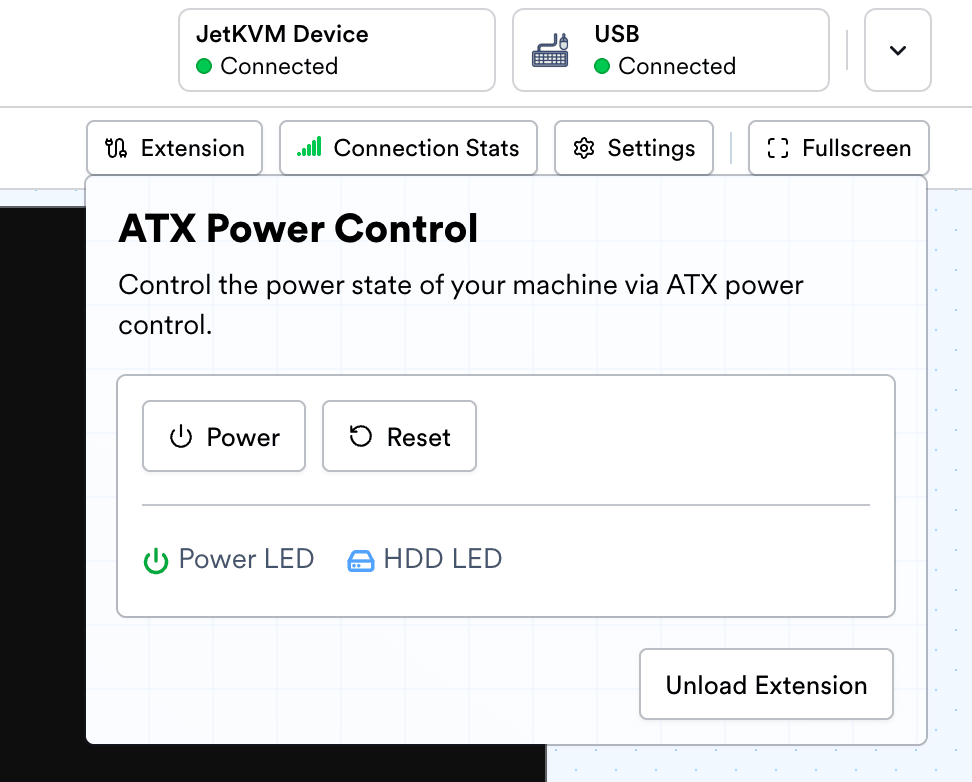Click the Fullscreen text label
The width and height of the screenshot is (972, 782).
click(x=856, y=149)
